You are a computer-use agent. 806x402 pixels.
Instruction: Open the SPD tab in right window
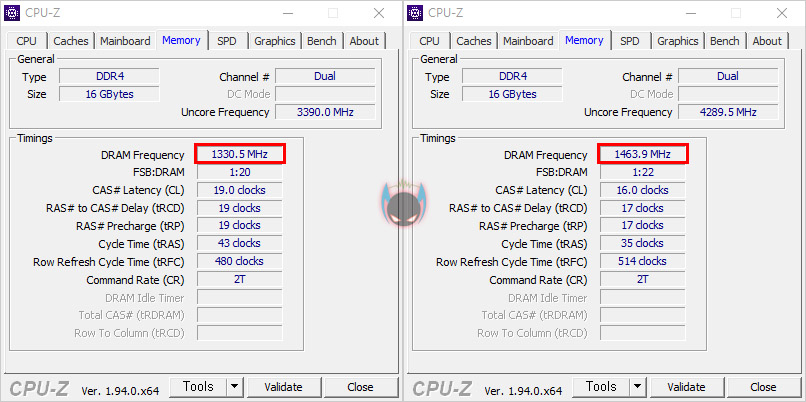click(x=630, y=41)
